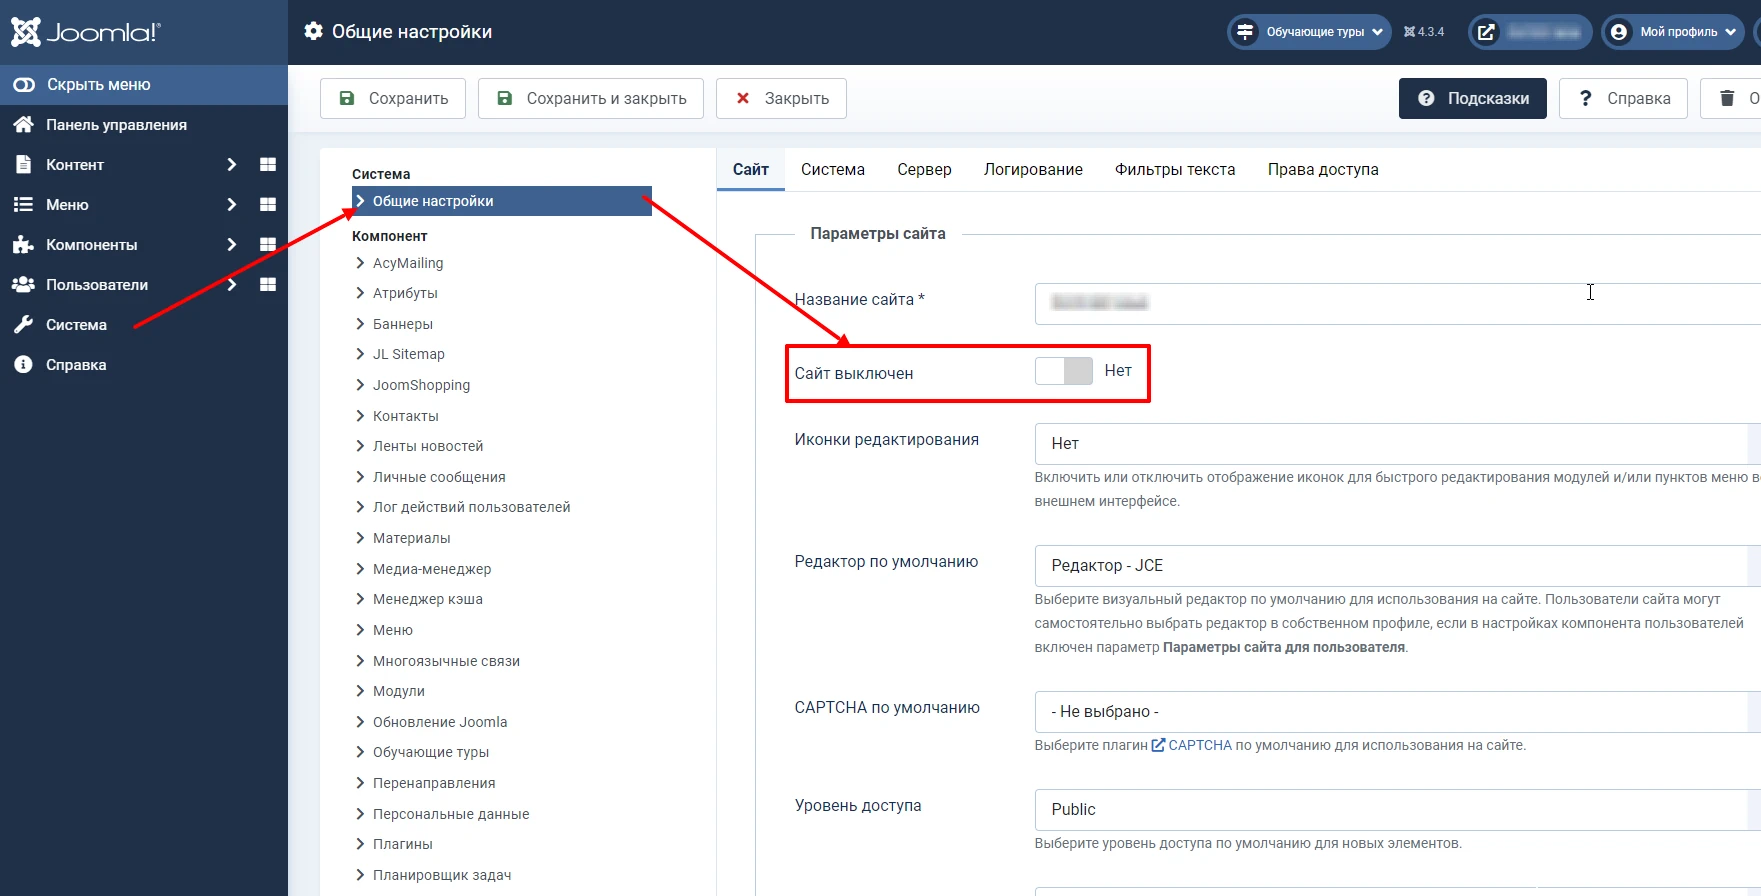Open the Редактор по умолчанию select box
1761x896 pixels.
point(1397,566)
